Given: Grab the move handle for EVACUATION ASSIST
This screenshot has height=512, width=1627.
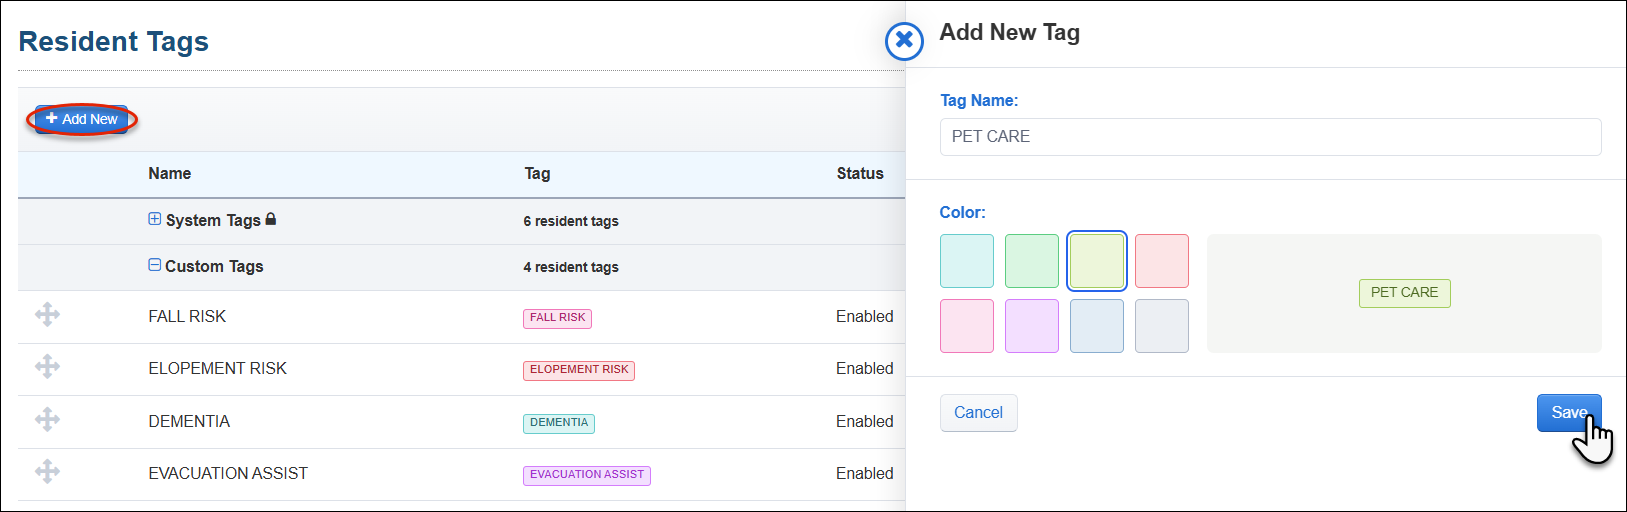Looking at the screenshot, I should coord(47,472).
